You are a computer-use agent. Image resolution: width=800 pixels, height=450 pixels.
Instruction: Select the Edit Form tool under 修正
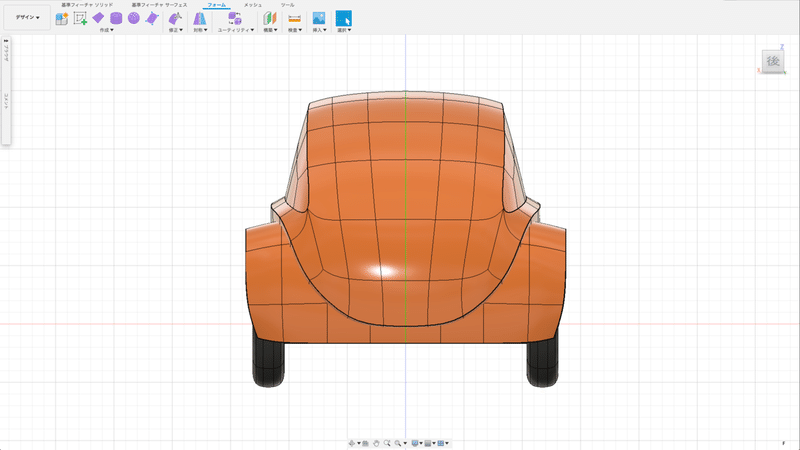tap(174, 18)
